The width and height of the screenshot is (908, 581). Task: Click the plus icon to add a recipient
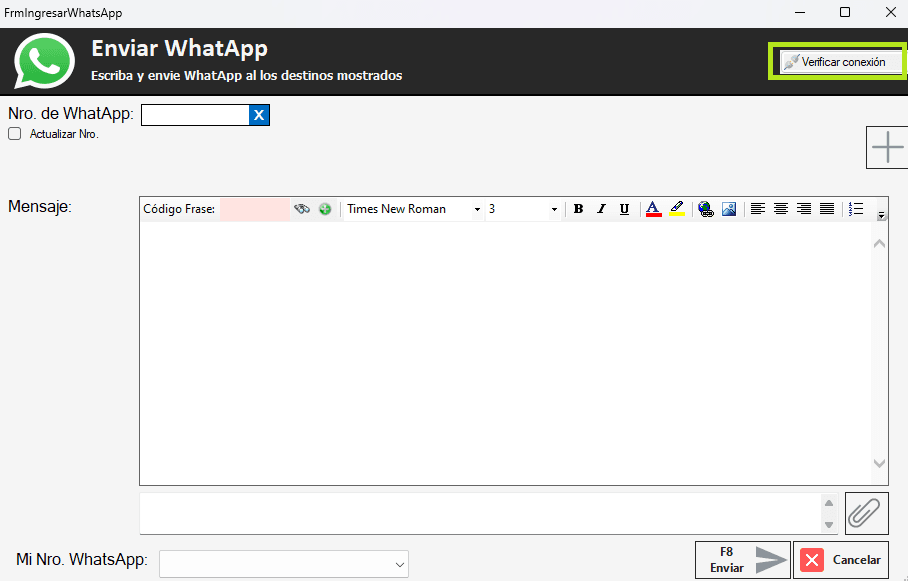[x=886, y=148]
